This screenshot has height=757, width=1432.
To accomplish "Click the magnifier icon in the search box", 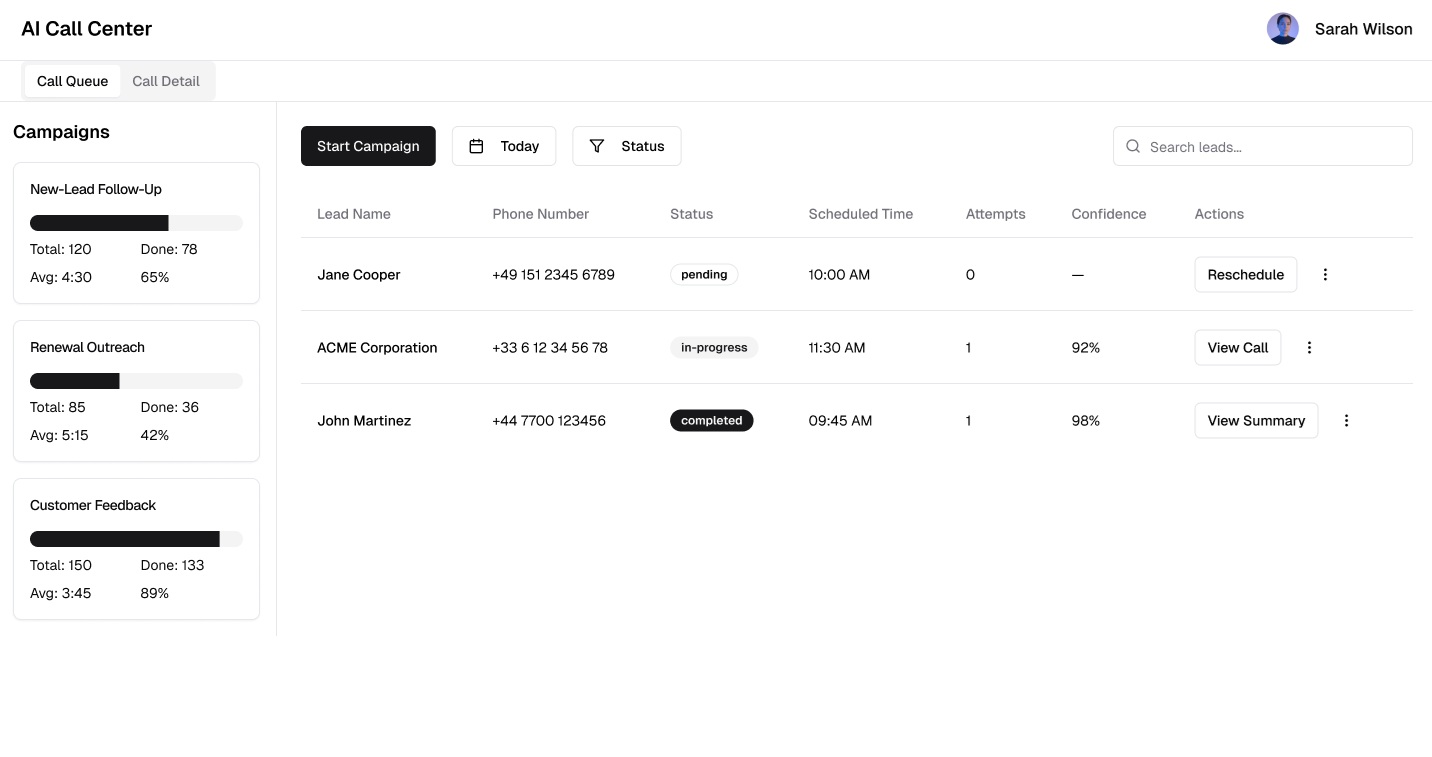I will pos(1133,146).
